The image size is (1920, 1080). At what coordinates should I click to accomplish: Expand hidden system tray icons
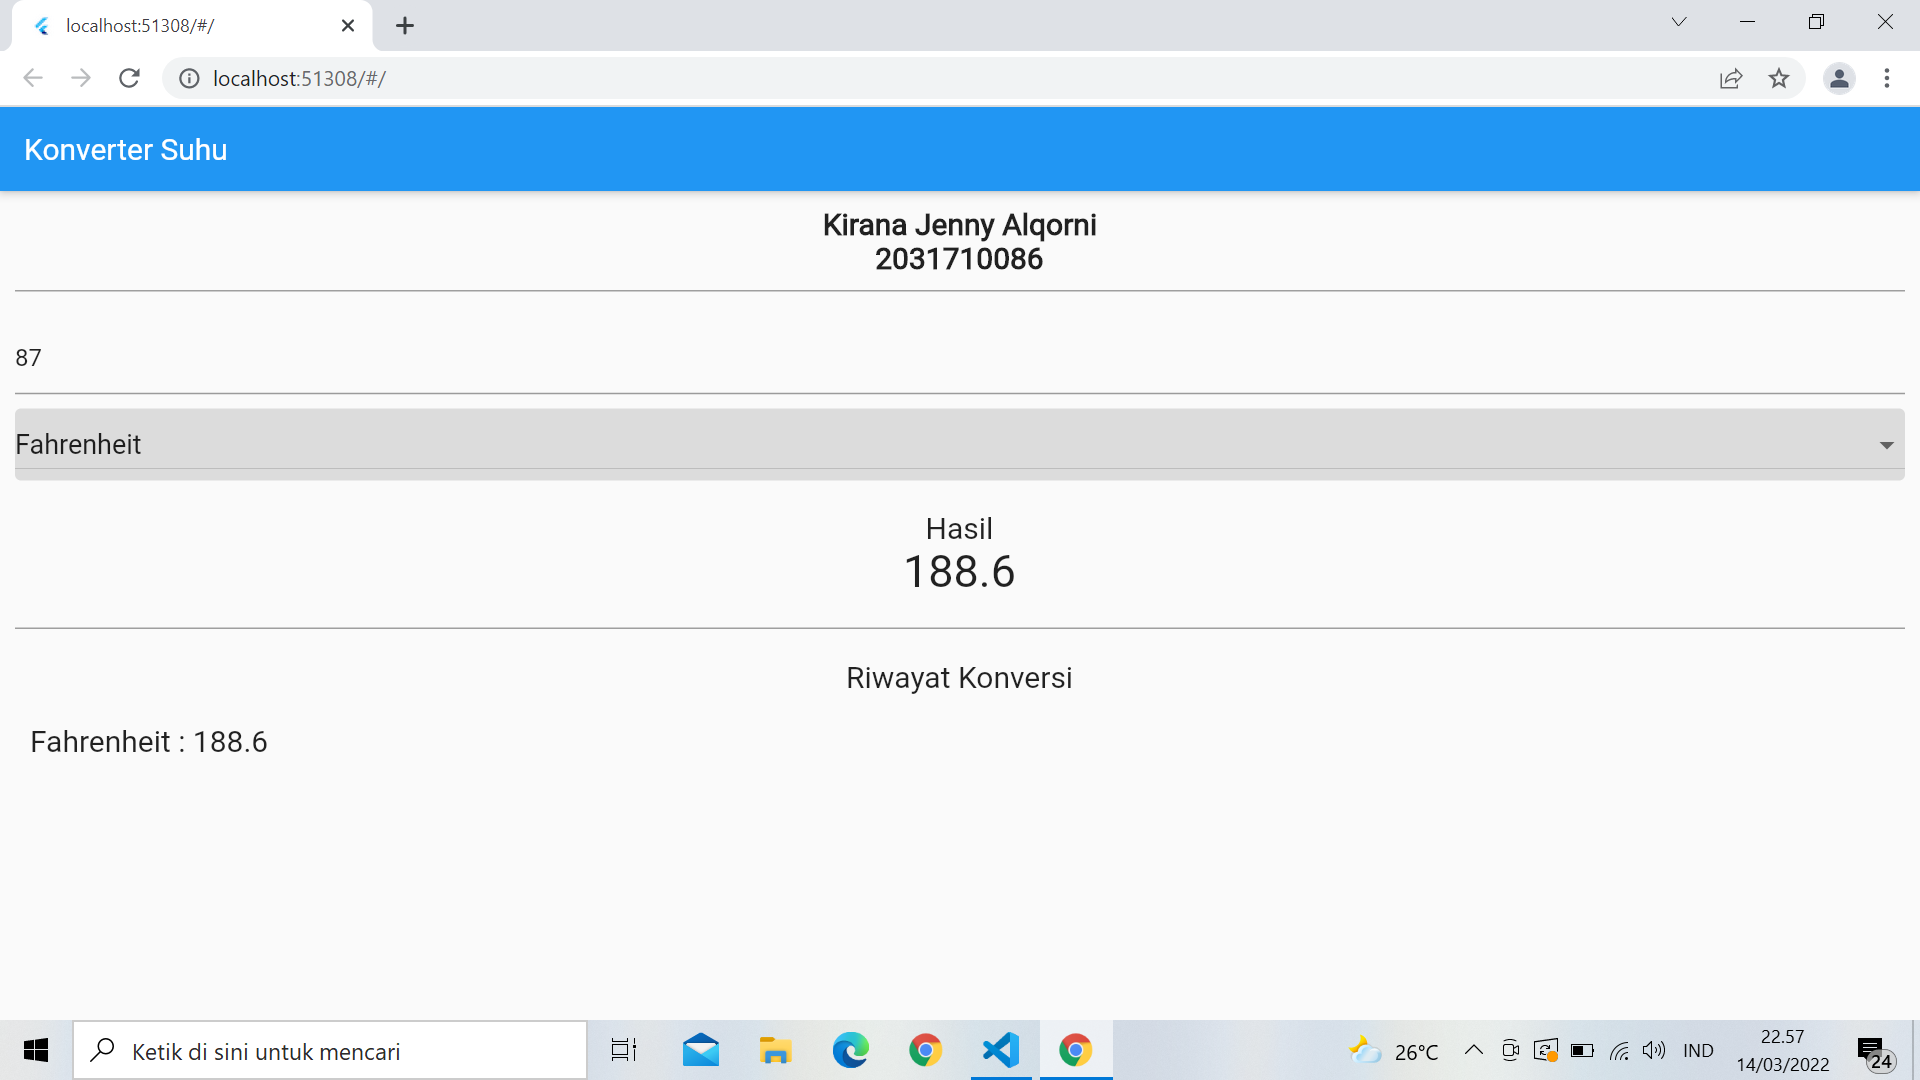tap(1473, 1050)
